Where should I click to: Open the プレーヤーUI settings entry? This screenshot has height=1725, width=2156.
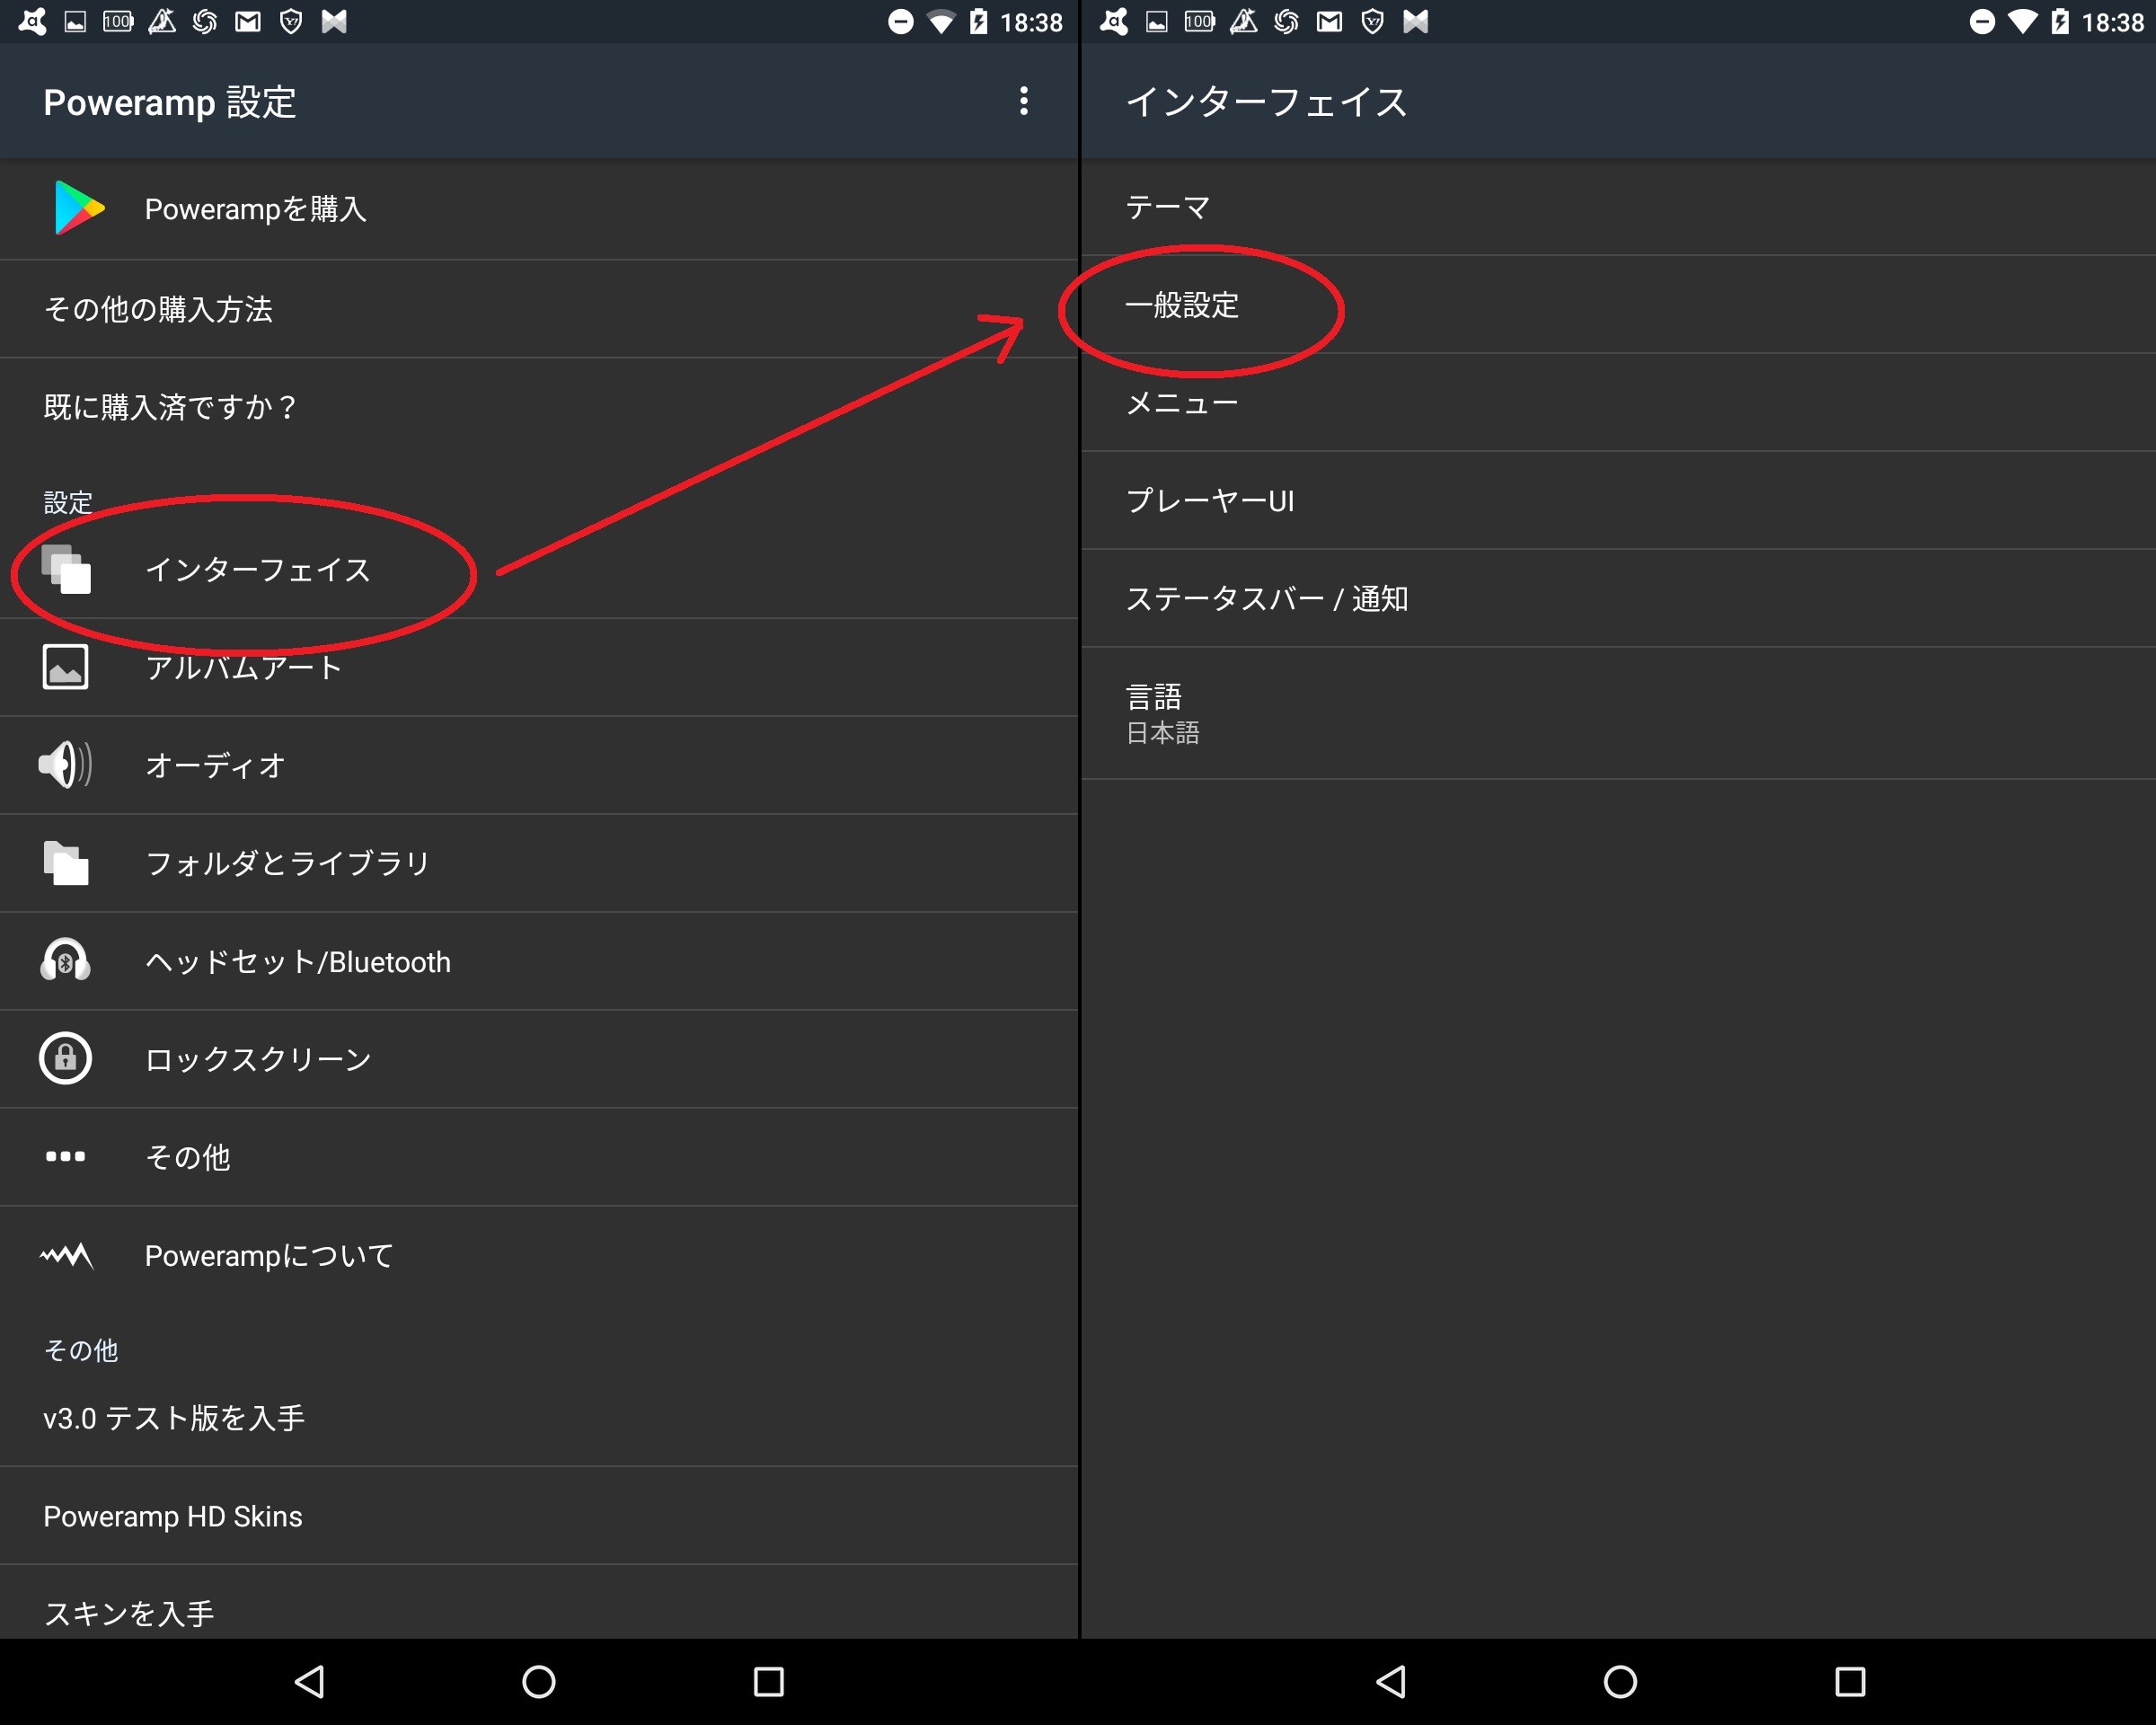tap(1618, 501)
